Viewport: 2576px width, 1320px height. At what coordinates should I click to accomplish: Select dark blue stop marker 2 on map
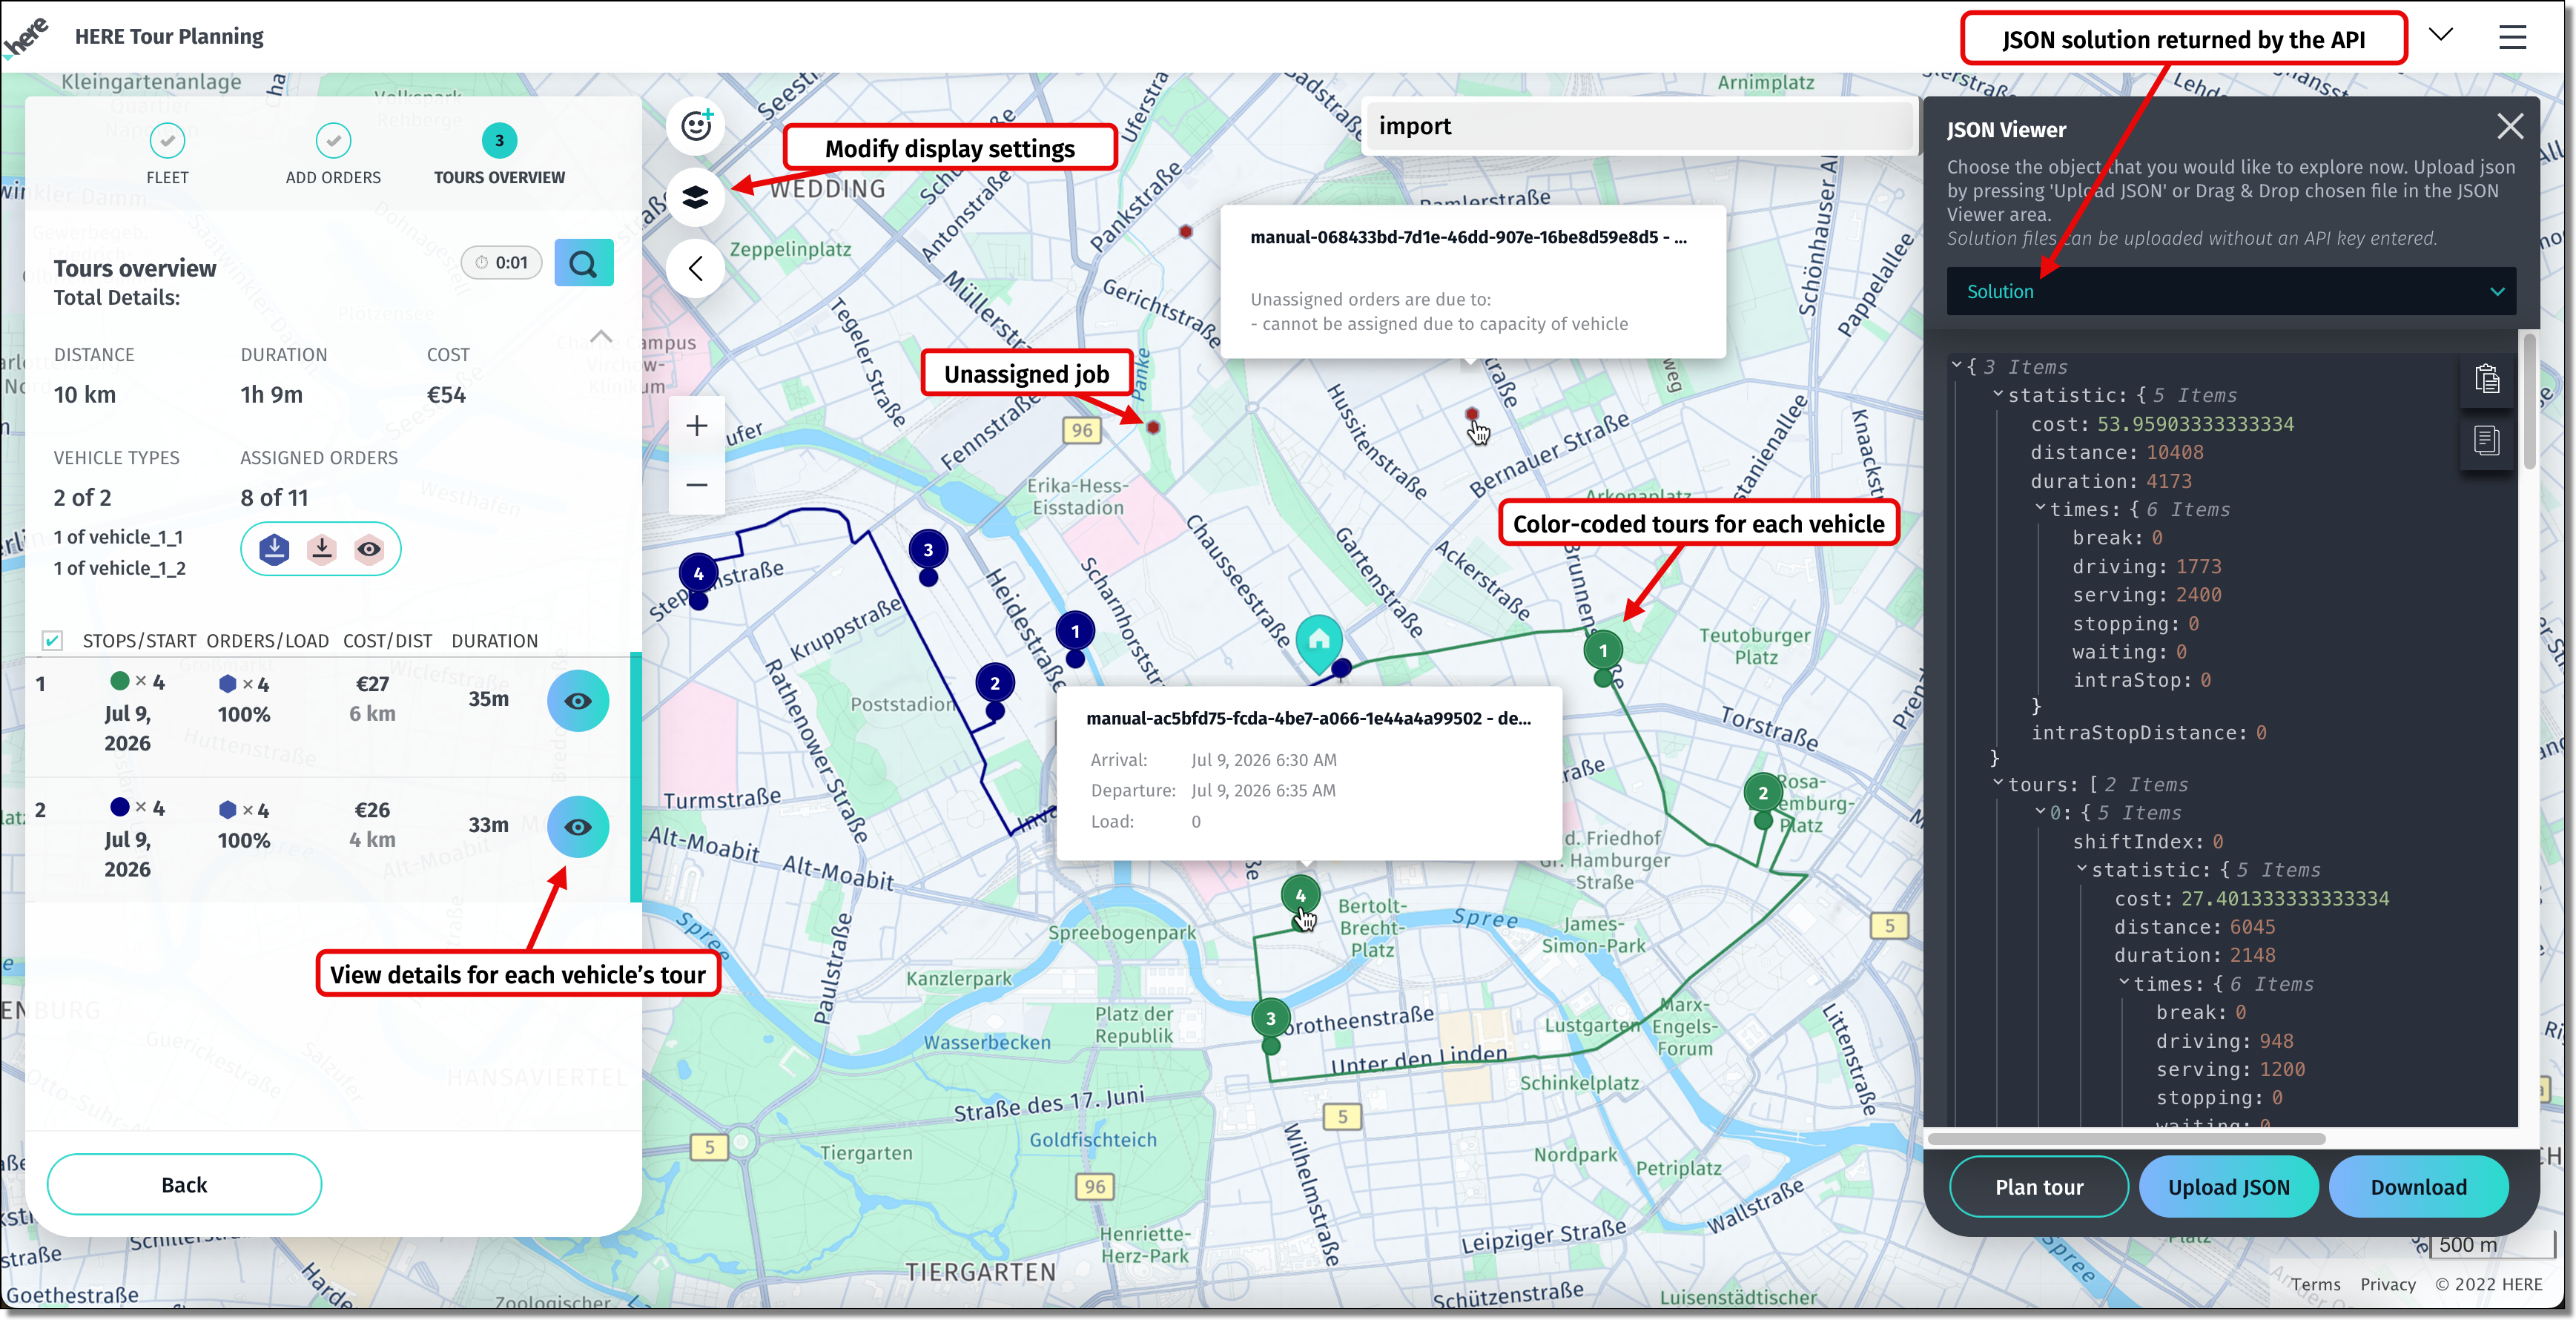tap(995, 684)
